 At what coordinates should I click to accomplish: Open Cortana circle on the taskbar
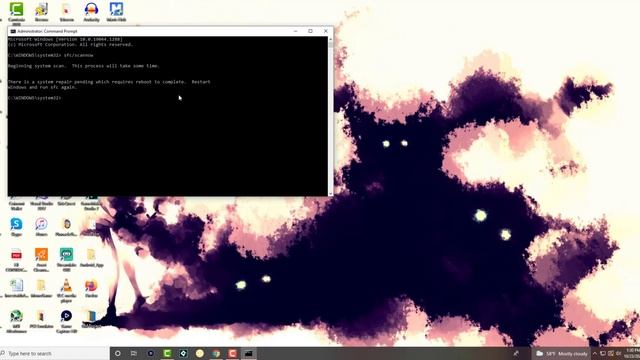click(x=118, y=353)
